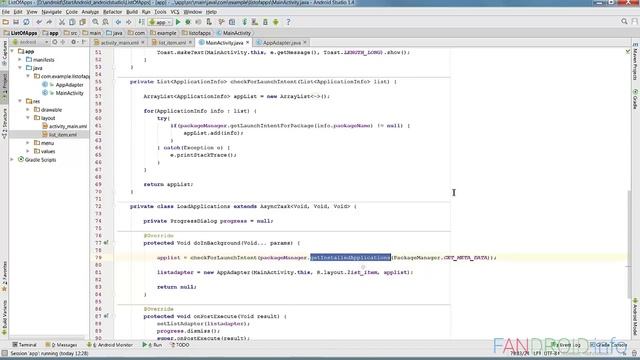Click the Make Project toolbar icon
This screenshot has width=640, height=360.
(141, 22)
